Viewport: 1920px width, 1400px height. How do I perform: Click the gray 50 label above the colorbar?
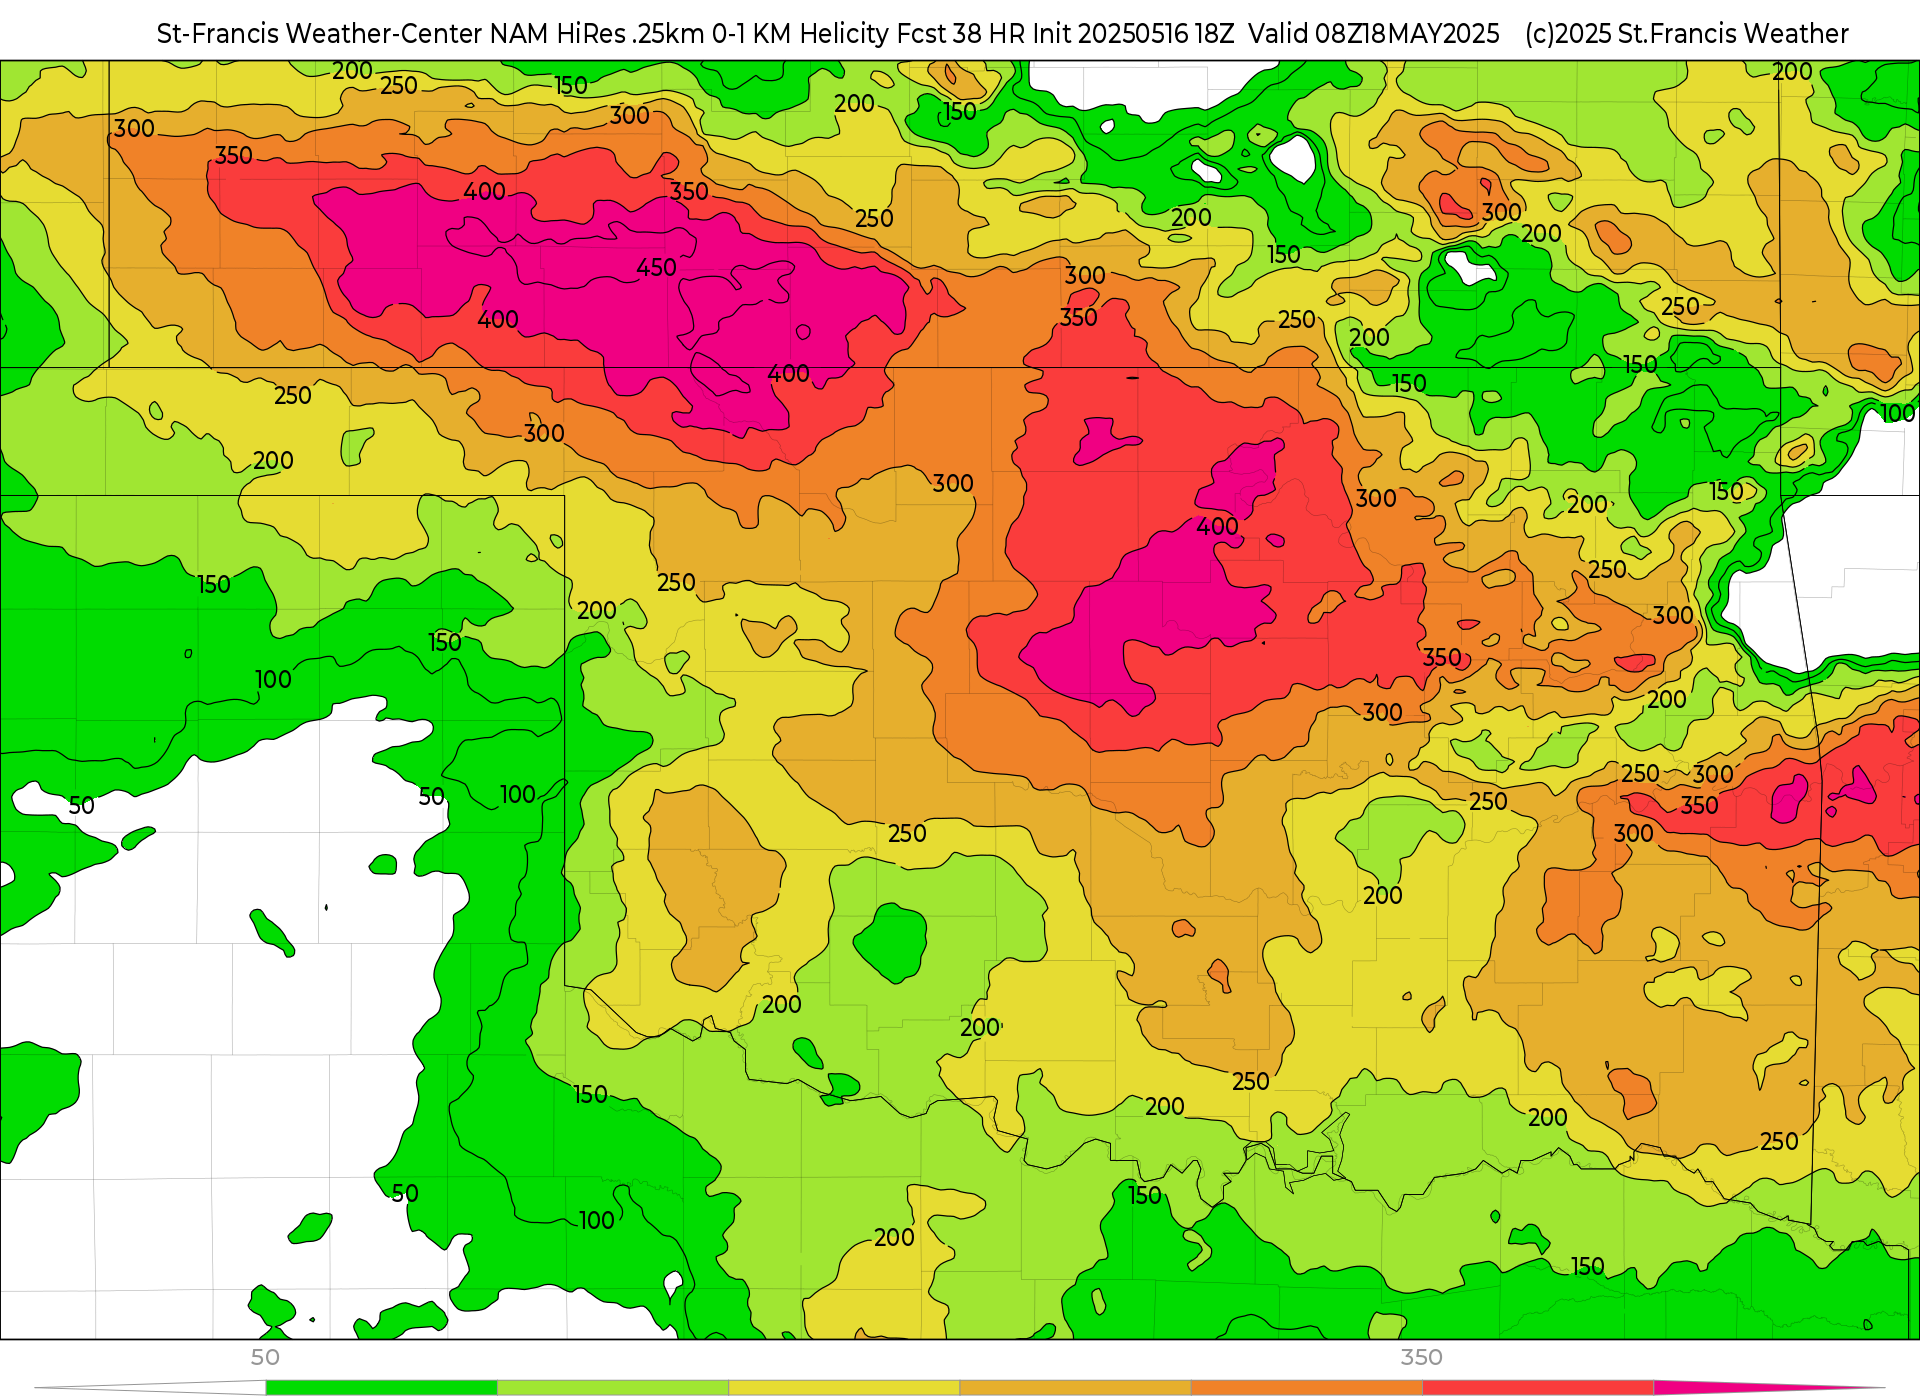265,1357
